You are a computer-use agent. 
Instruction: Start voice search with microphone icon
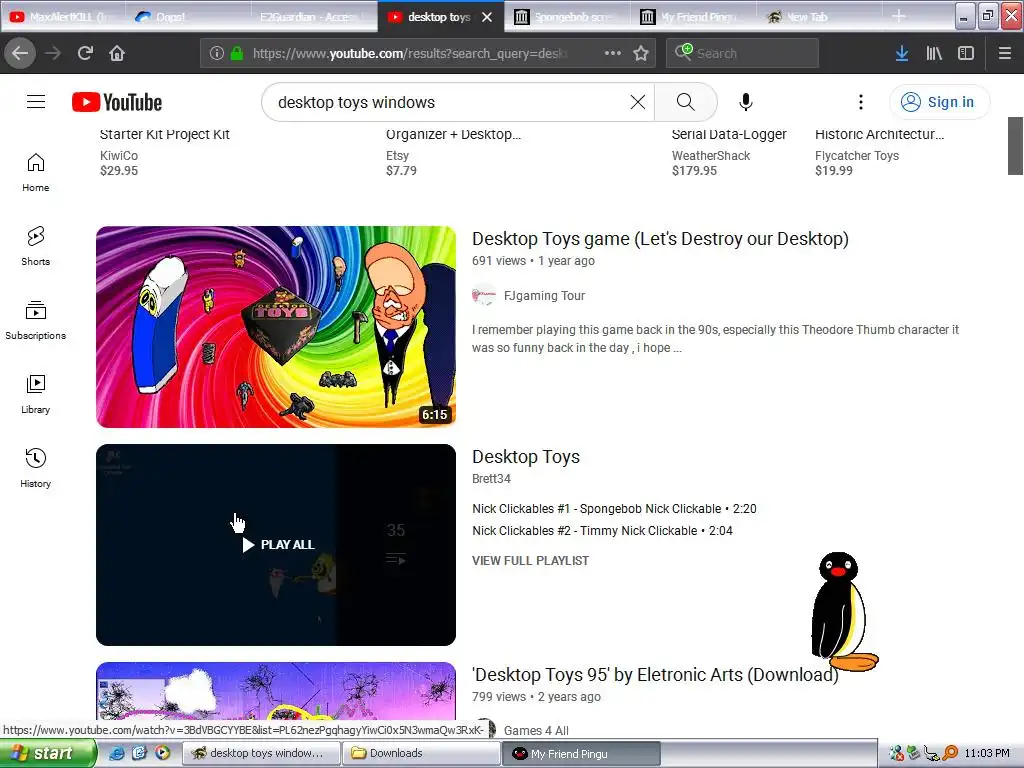tap(746, 102)
